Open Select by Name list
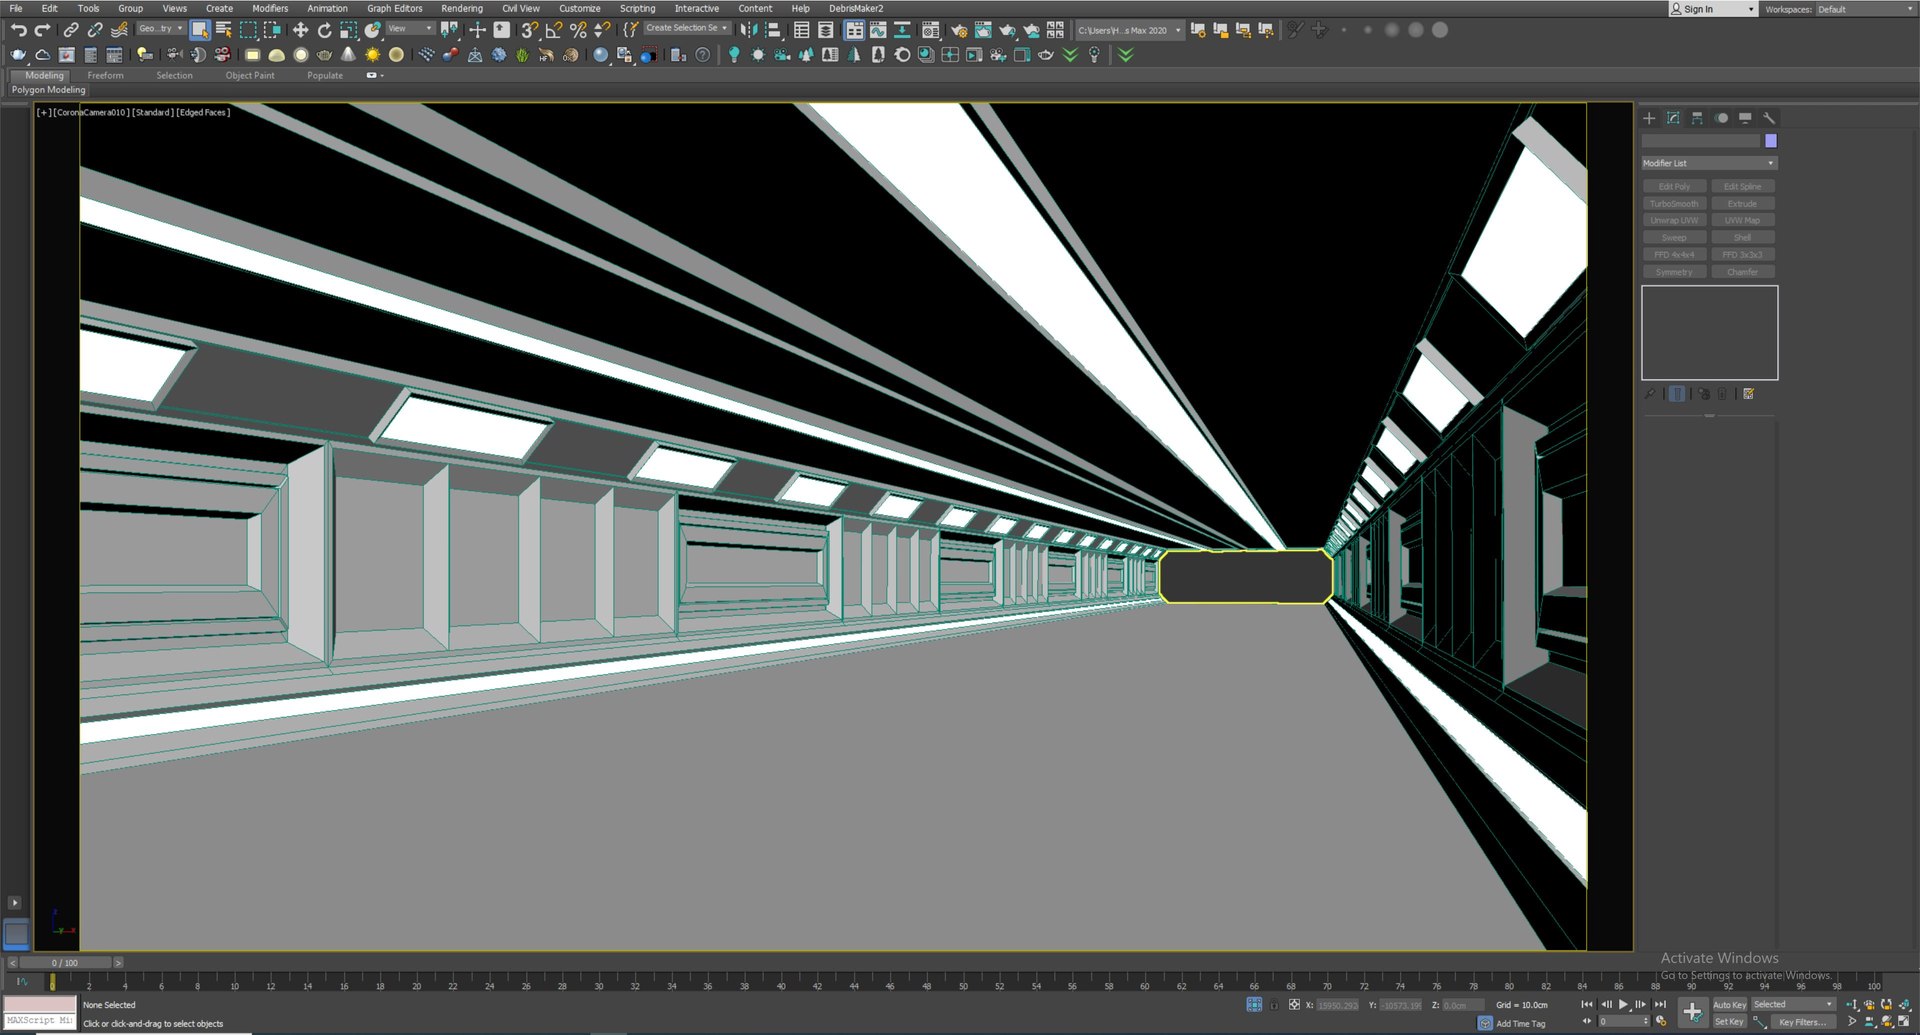Screen dimensions: 1920x1035 coord(224,30)
